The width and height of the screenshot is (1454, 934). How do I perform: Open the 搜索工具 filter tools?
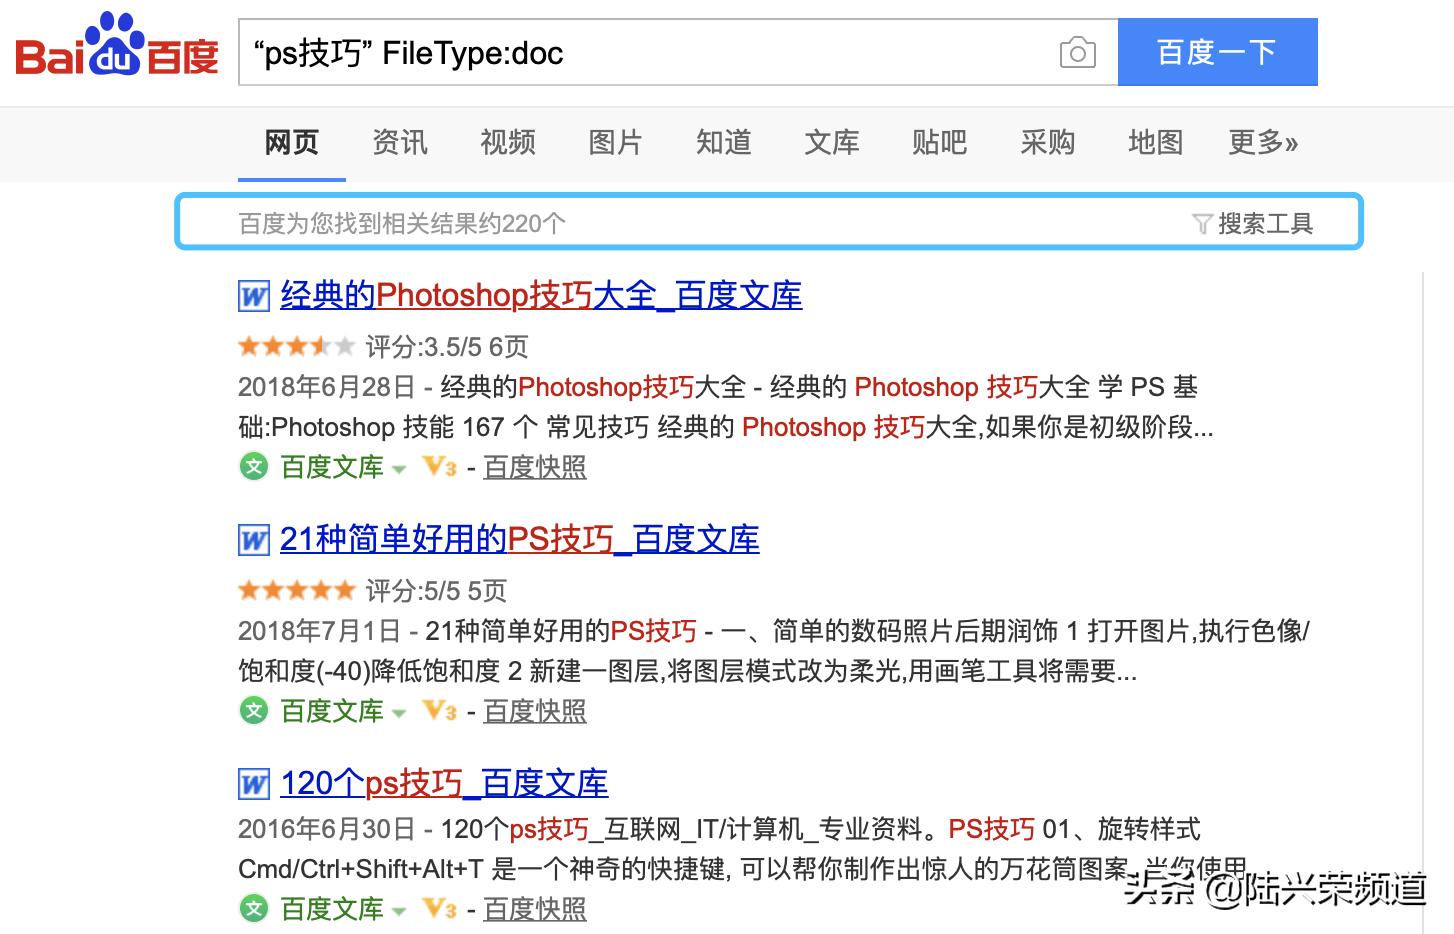point(1253,223)
